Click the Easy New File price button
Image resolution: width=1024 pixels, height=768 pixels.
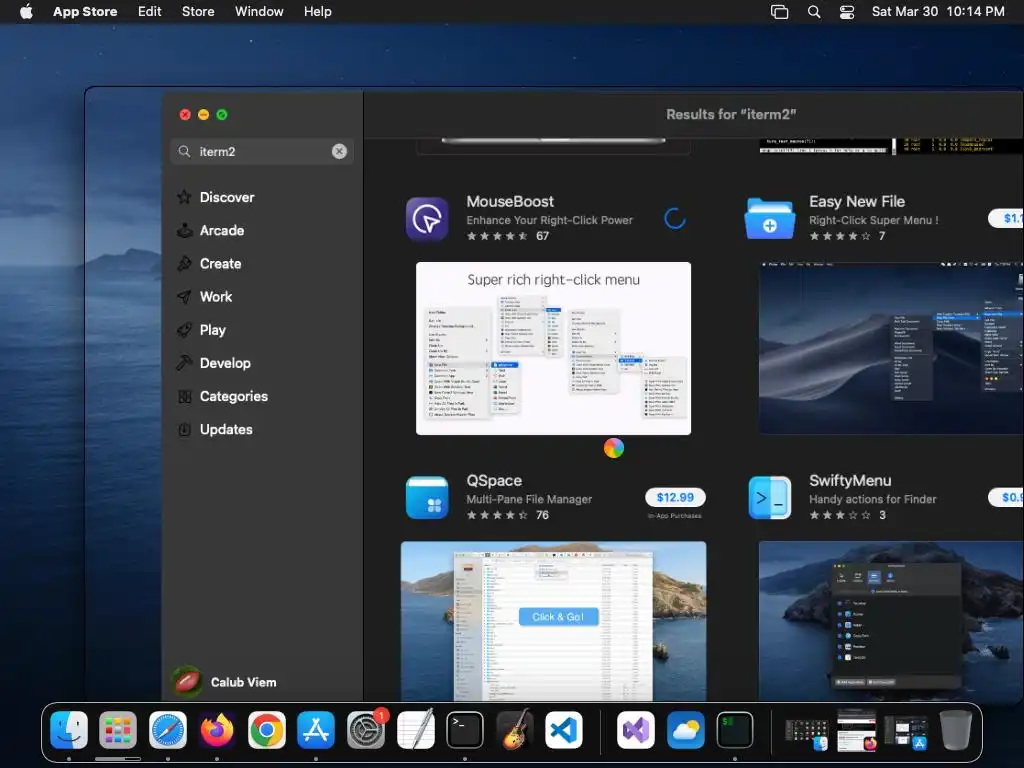(1006, 218)
